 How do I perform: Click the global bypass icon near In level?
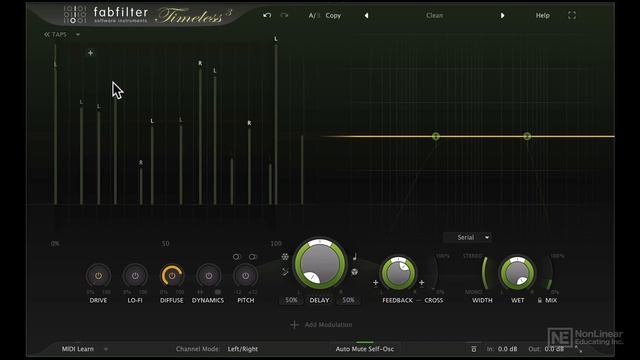(473, 349)
